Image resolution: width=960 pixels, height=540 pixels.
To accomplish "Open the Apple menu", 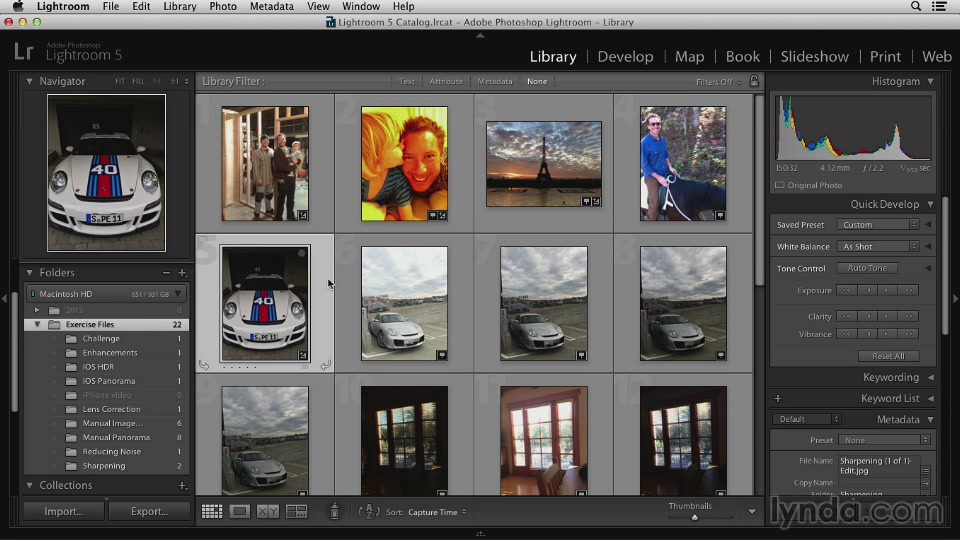I will click(18, 6).
